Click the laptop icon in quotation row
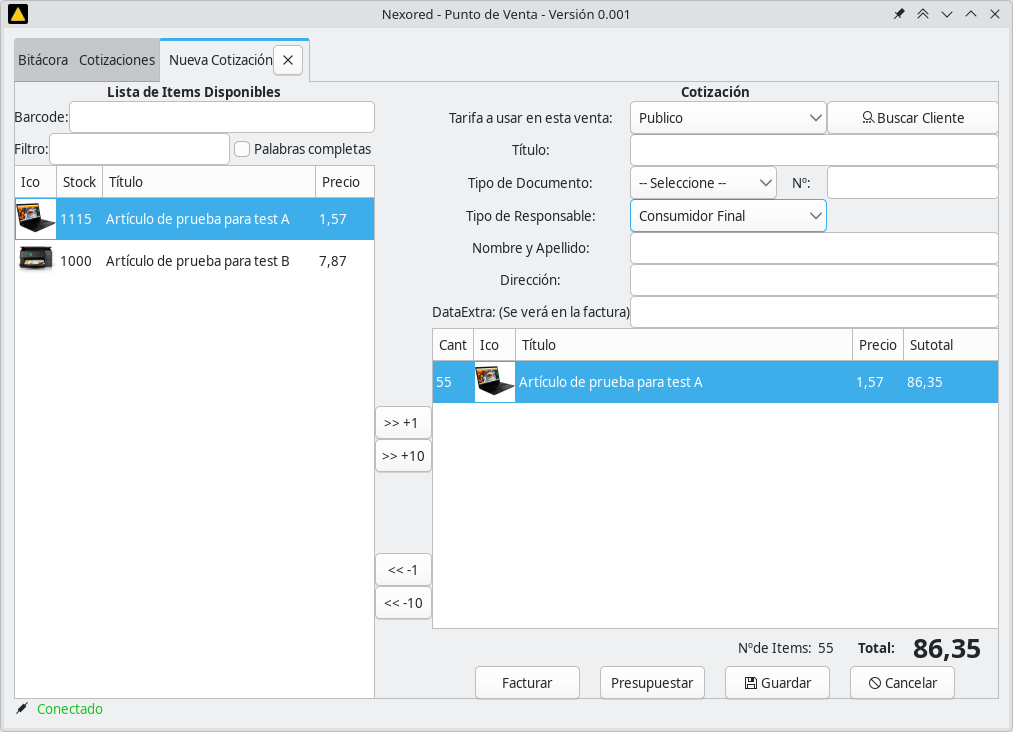The width and height of the screenshot is (1013, 732). click(x=494, y=382)
